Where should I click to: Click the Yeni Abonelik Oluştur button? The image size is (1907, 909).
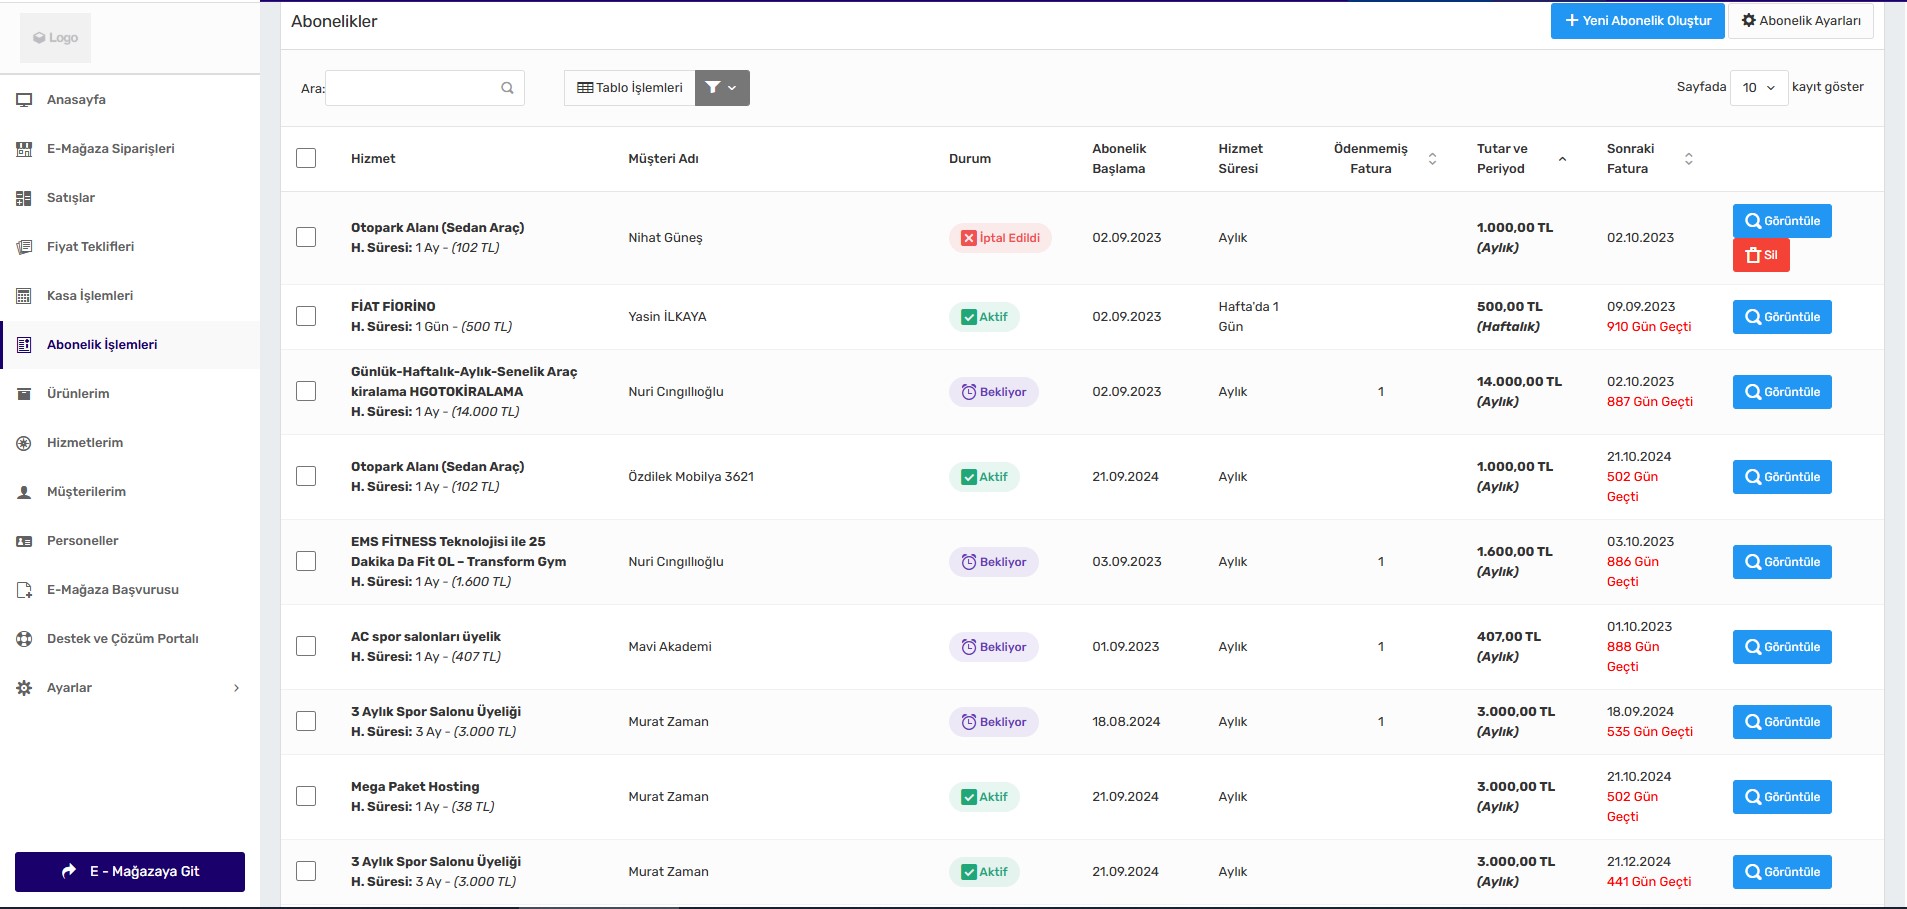tap(1637, 21)
